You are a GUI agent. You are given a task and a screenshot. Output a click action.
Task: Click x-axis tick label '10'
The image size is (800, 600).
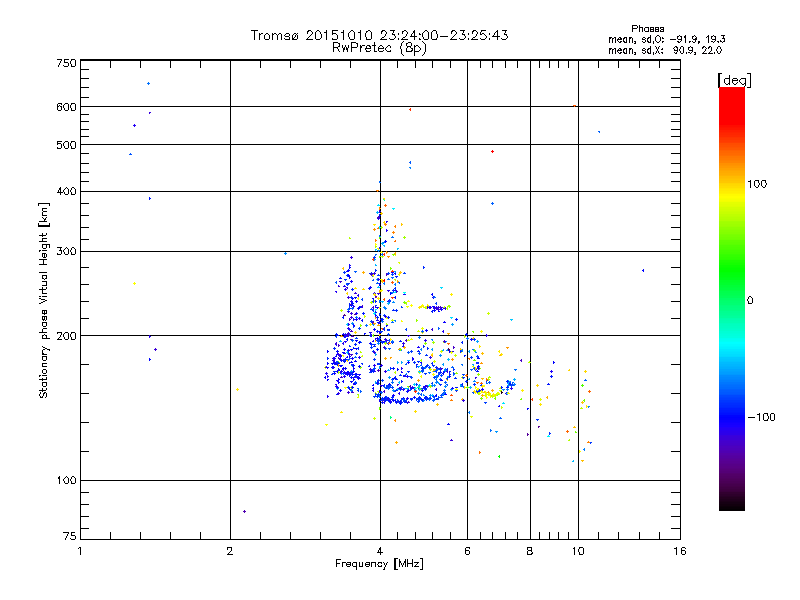[578, 551]
